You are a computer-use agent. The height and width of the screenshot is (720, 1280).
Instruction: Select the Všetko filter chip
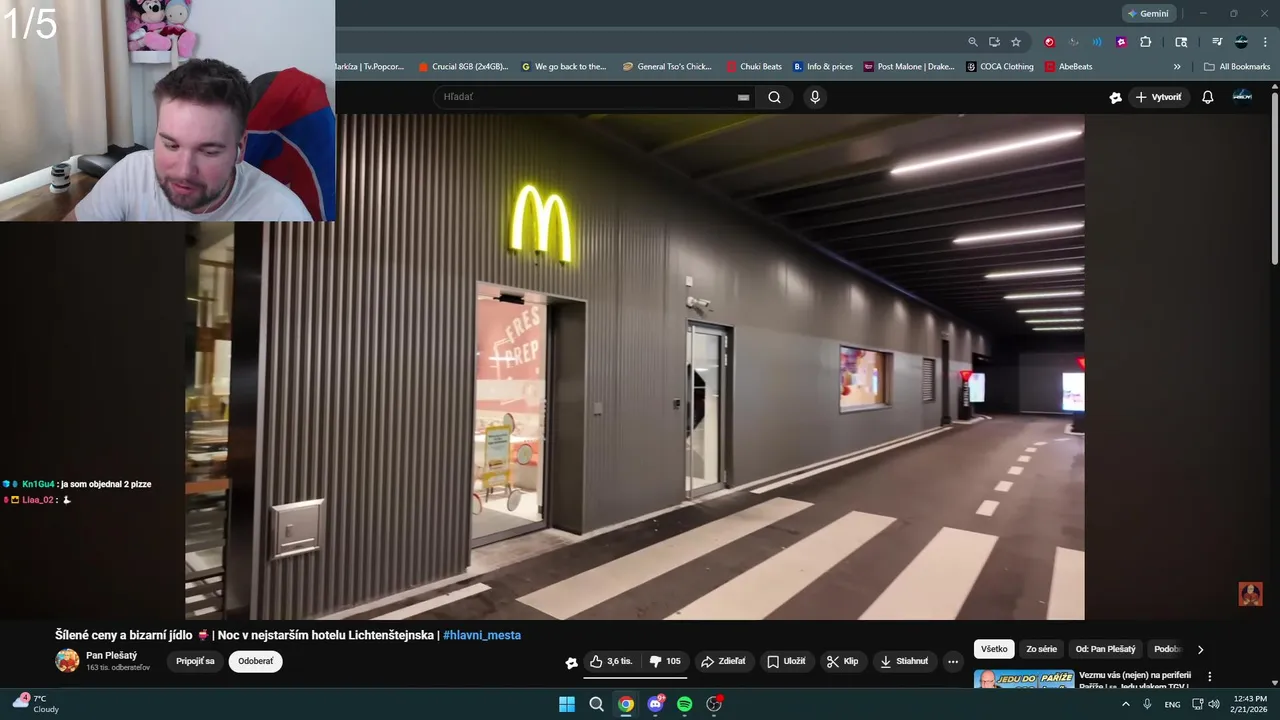(x=994, y=649)
